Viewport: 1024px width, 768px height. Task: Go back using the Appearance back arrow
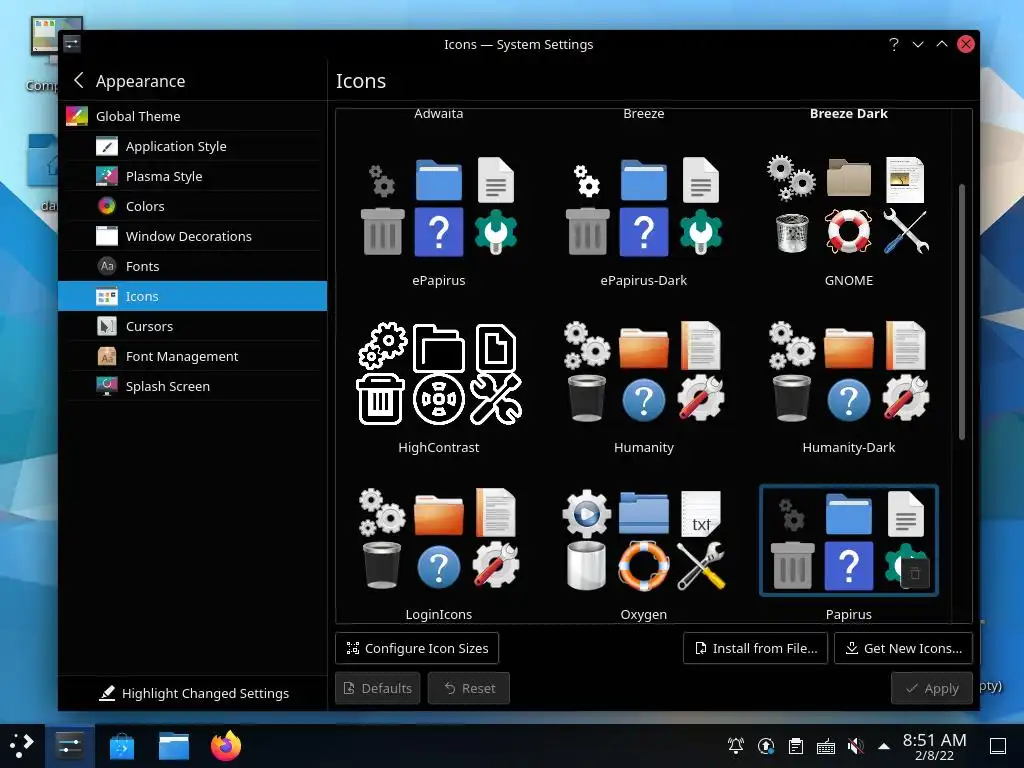(x=78, y=80)
